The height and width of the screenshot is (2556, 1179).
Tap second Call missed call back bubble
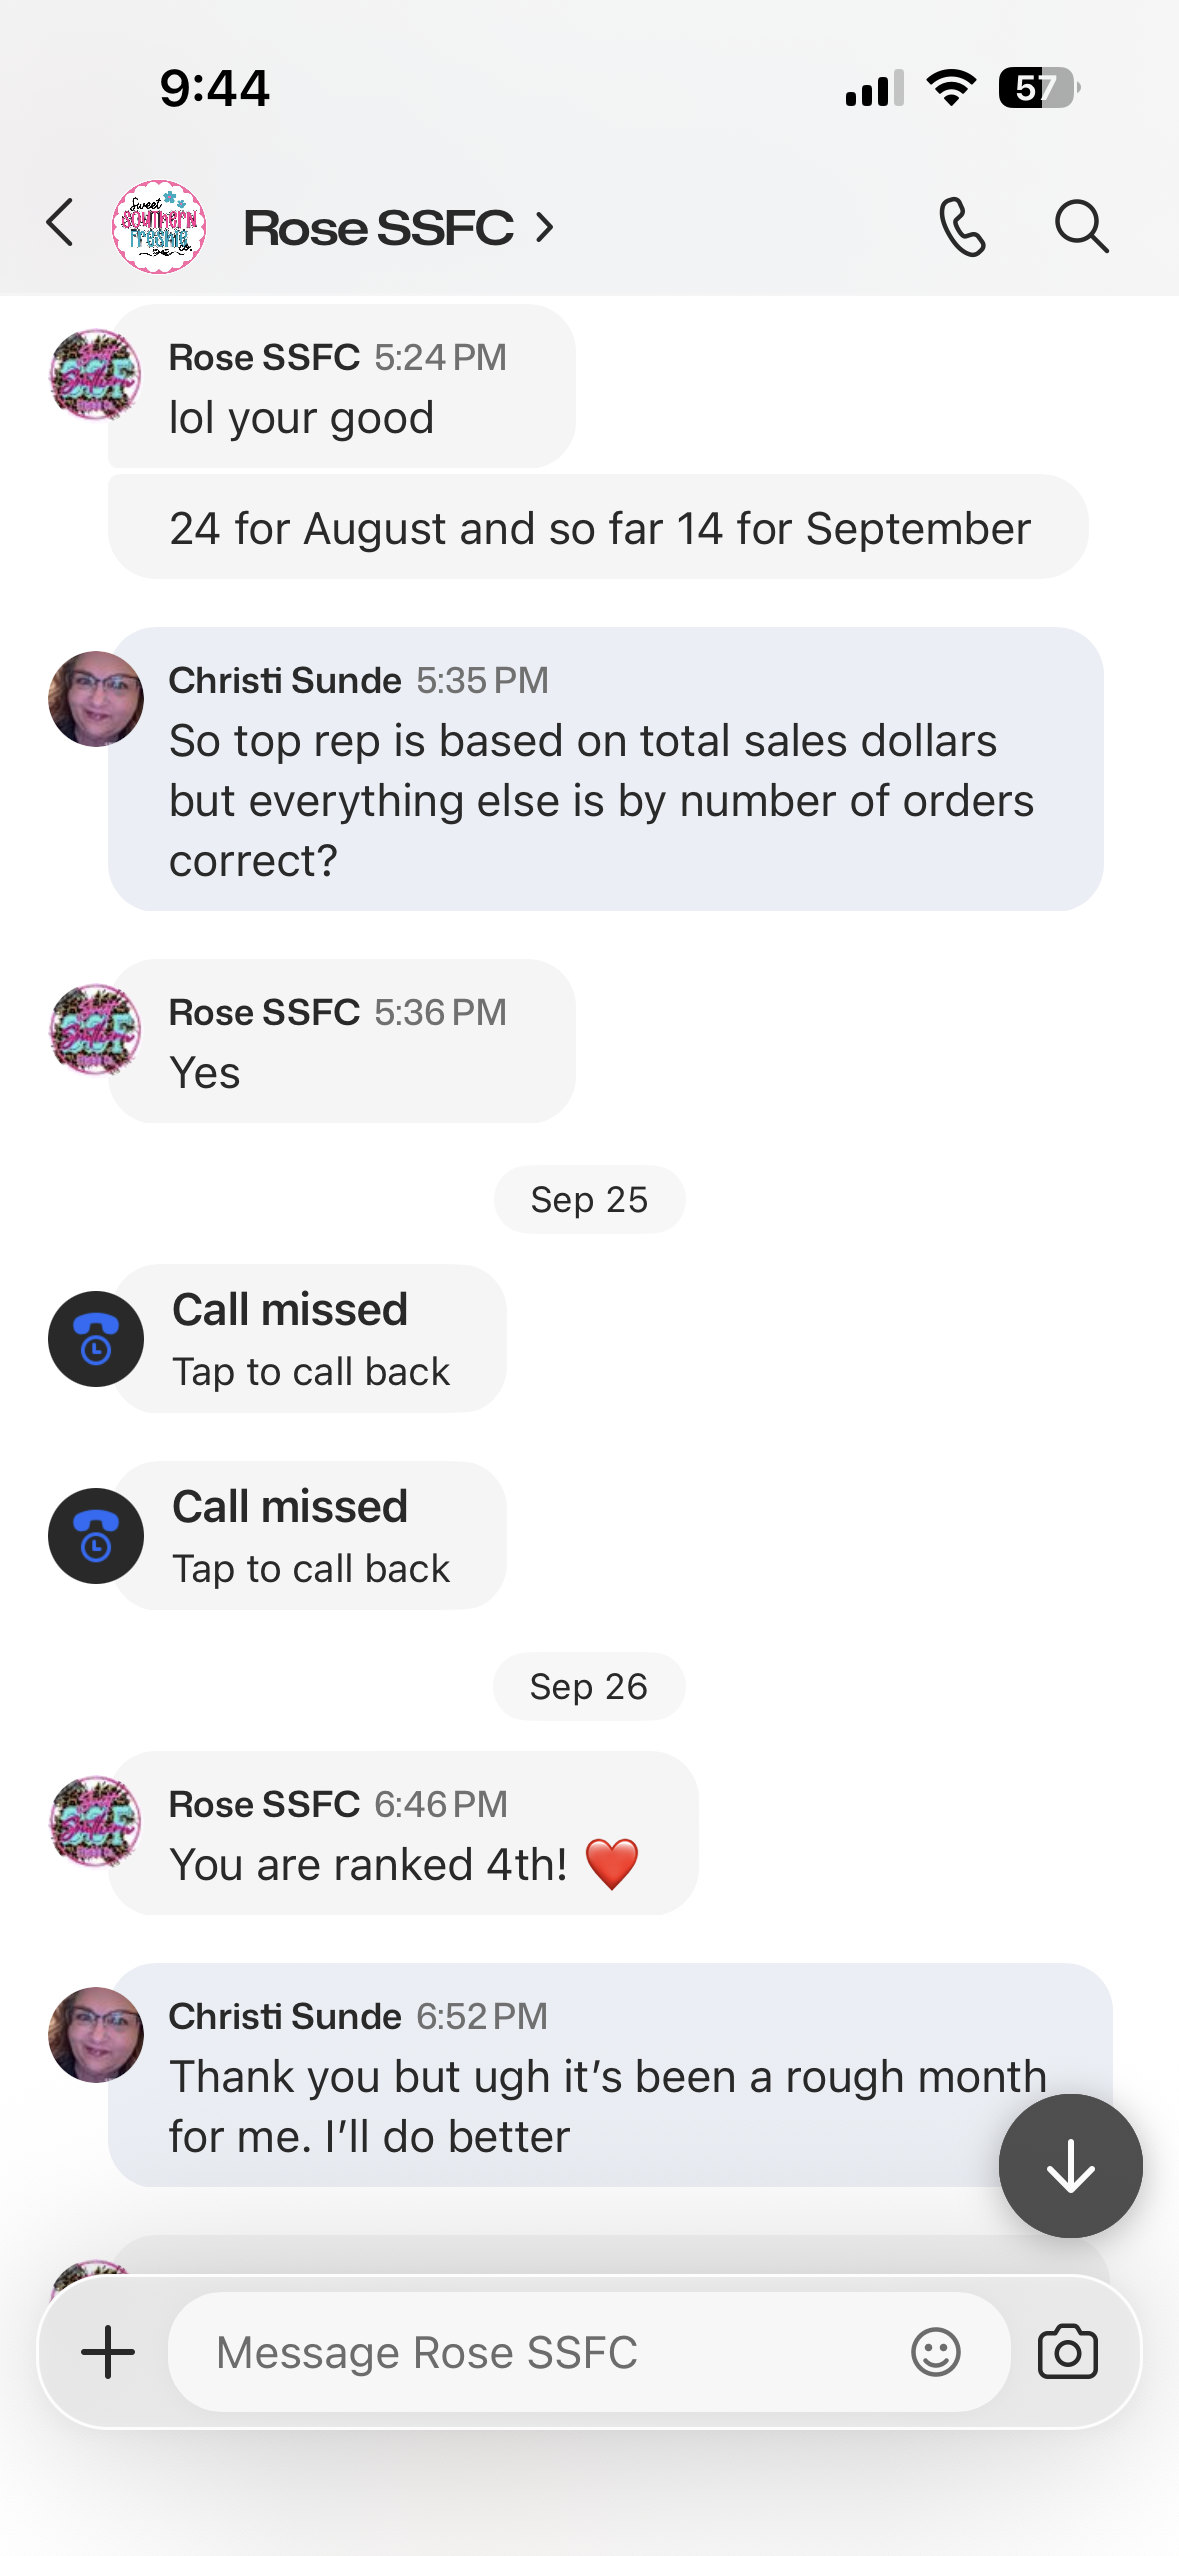[308, 1536]
